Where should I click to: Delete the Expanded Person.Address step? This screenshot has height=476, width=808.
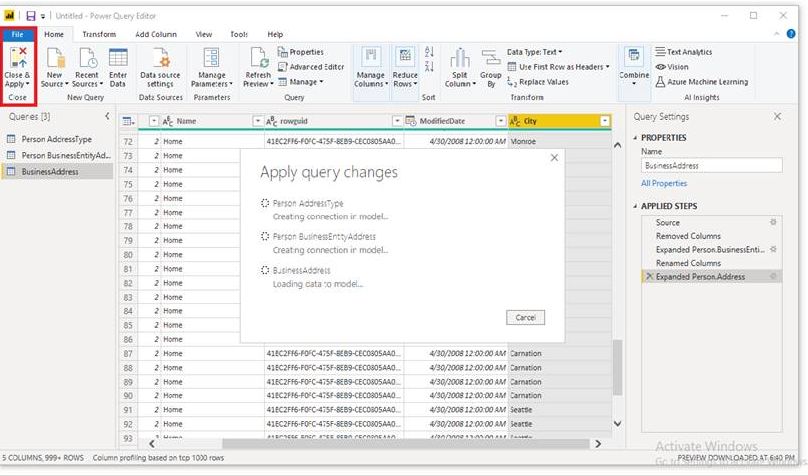(x=649, y=277)
